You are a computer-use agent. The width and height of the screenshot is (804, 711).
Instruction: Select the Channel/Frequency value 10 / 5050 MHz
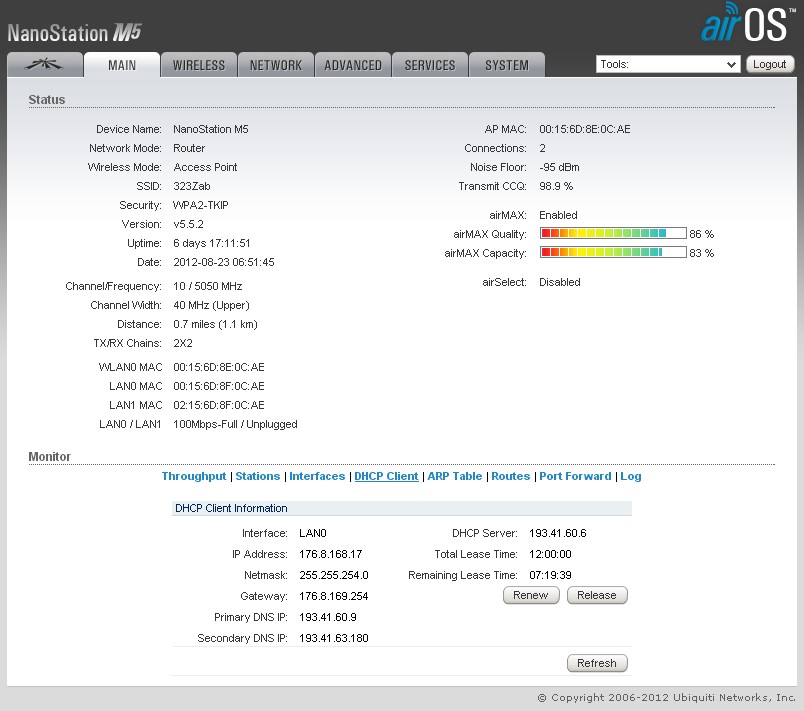208,286
